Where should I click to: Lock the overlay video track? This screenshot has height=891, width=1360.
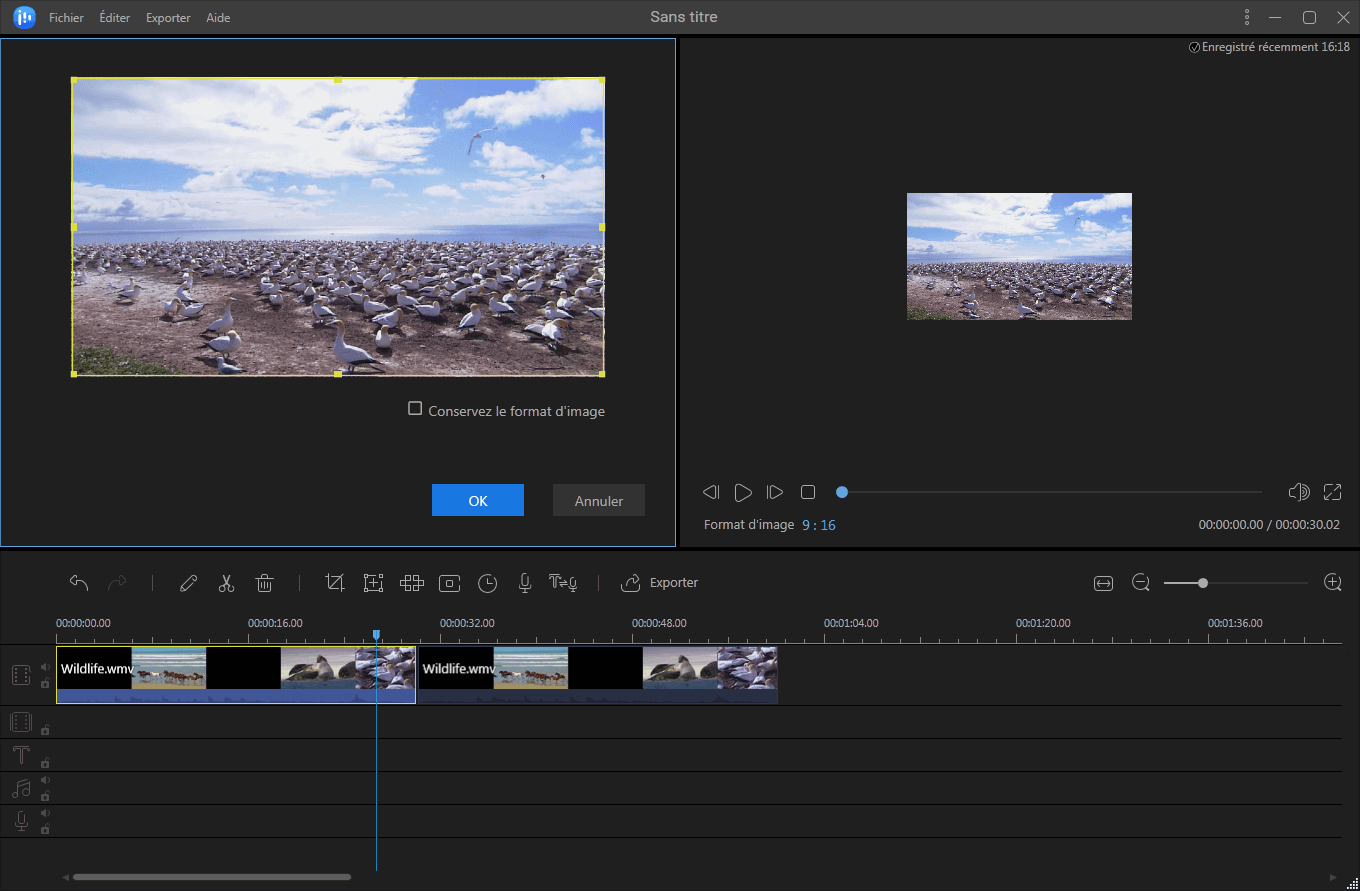pos(45,730)
